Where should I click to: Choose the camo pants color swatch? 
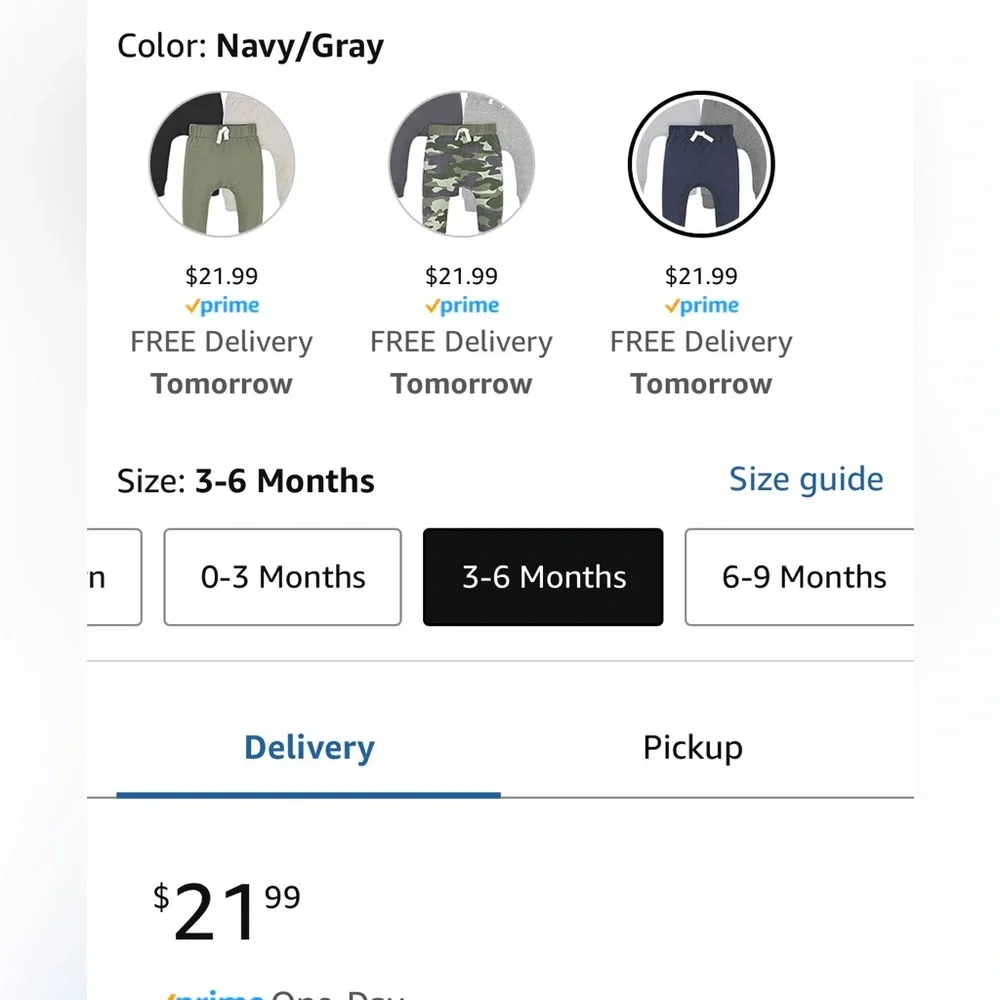point(461,165)
